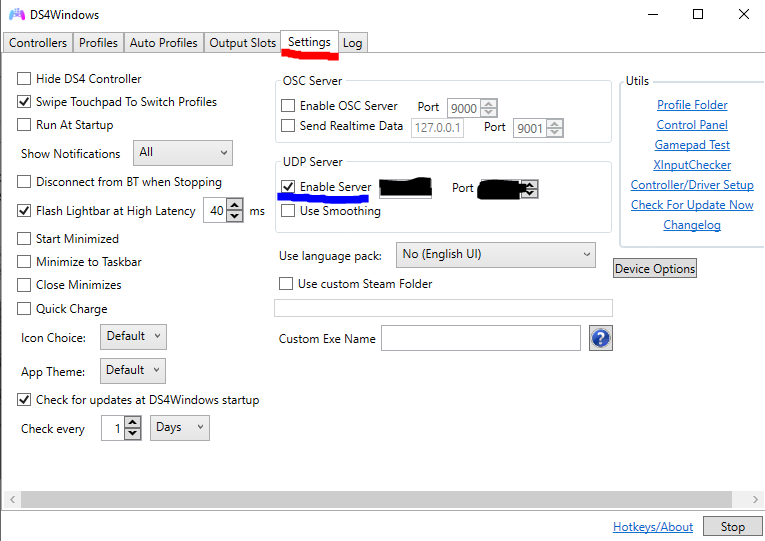Open Output Slots tab

tap(242, 43)
